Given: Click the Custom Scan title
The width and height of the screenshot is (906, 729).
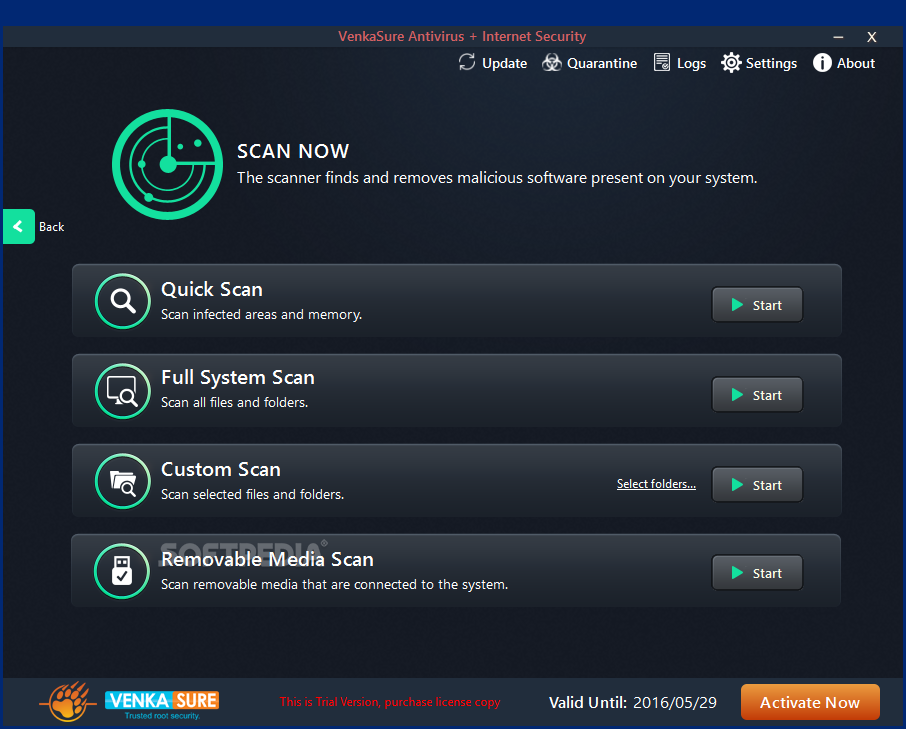Looking at the screenshot, I should tap(221, 470).
